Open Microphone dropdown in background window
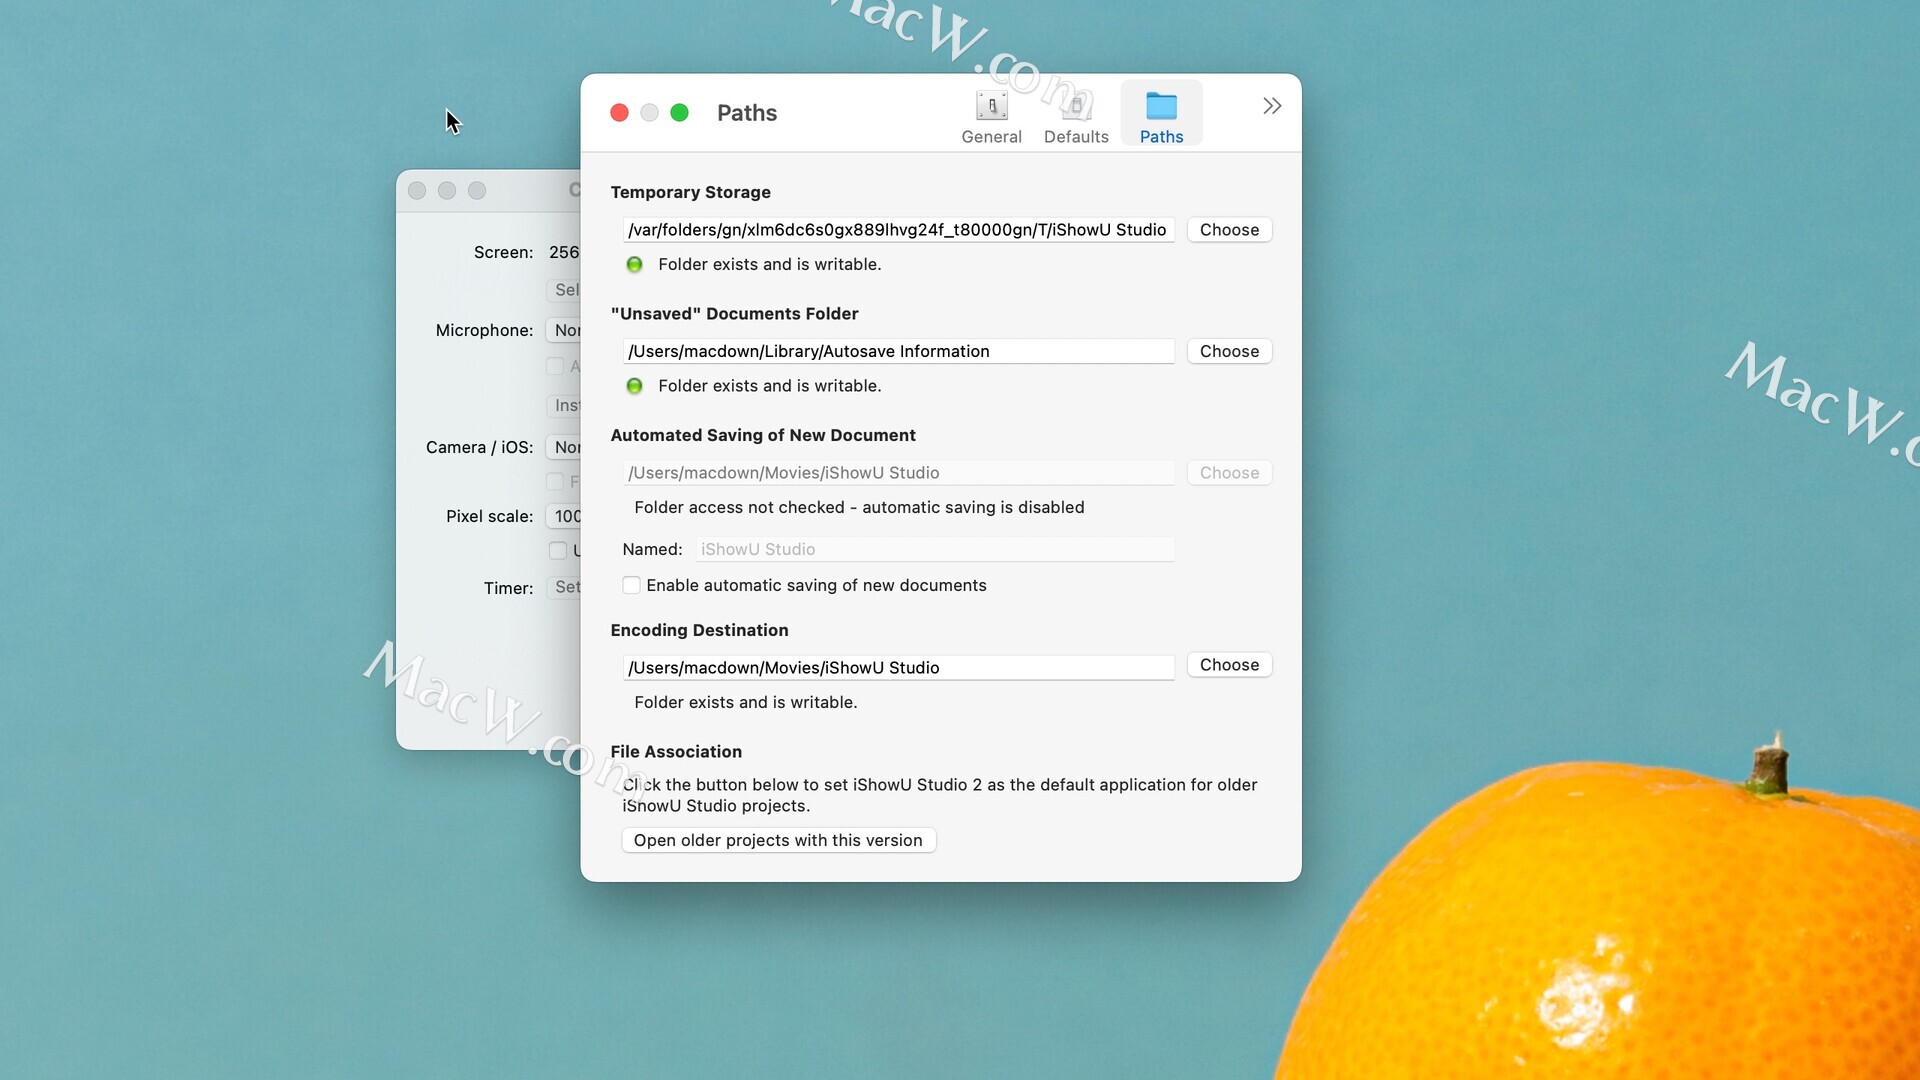 pos(564,330)
